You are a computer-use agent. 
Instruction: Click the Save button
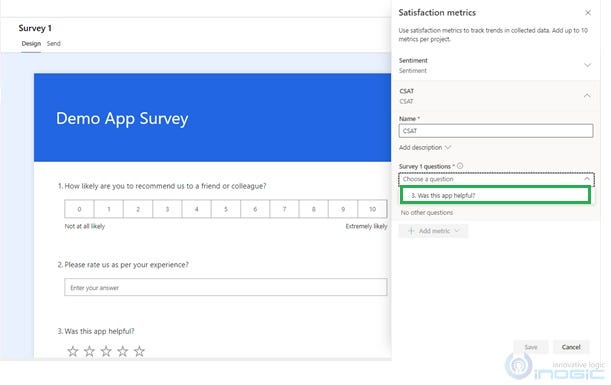pyautogui.click(x=531, y=347)
